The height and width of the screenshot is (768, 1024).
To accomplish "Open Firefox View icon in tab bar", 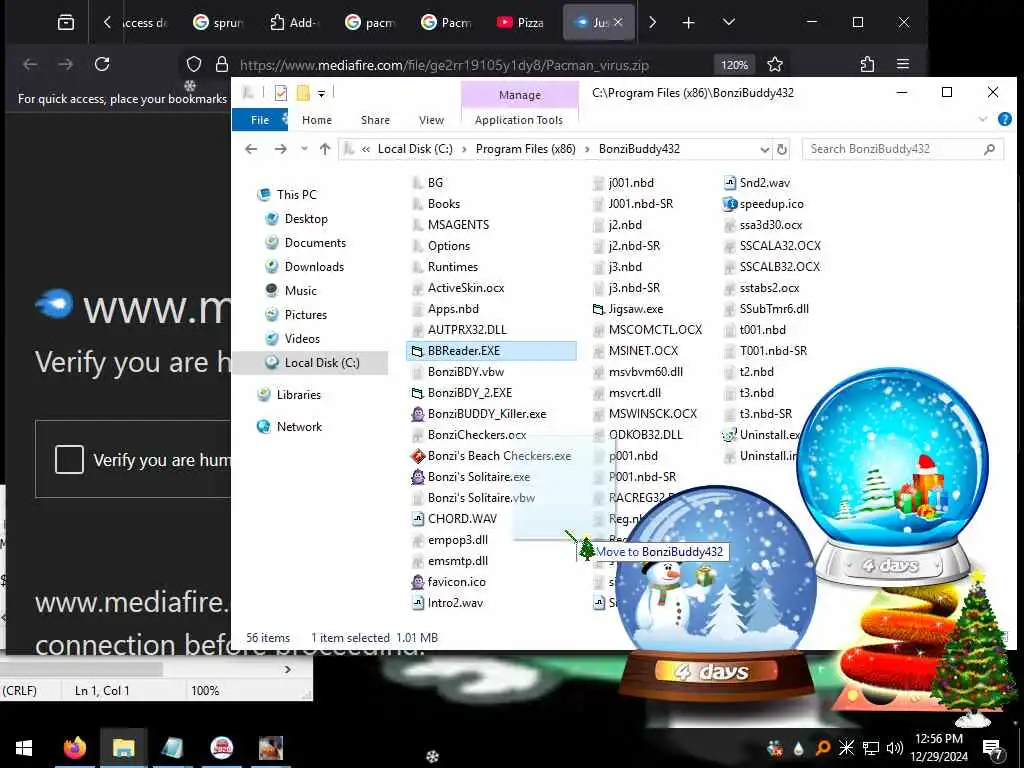I will 66,23.
